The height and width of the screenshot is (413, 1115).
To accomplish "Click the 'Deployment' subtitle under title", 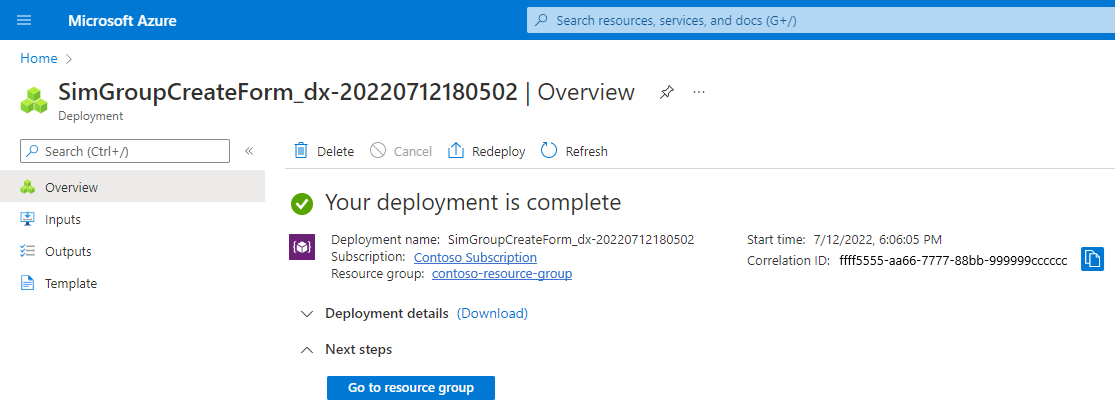I will point(90,116).
